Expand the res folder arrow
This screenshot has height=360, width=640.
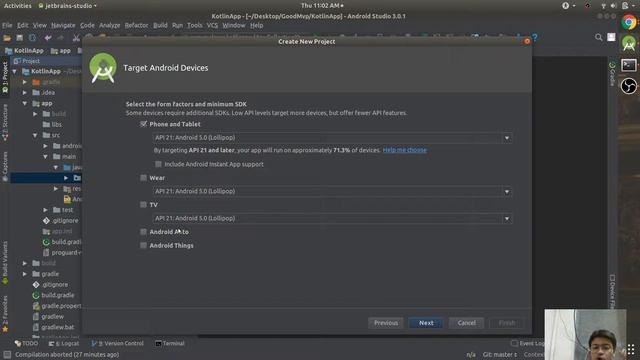(x=56, y=189)
